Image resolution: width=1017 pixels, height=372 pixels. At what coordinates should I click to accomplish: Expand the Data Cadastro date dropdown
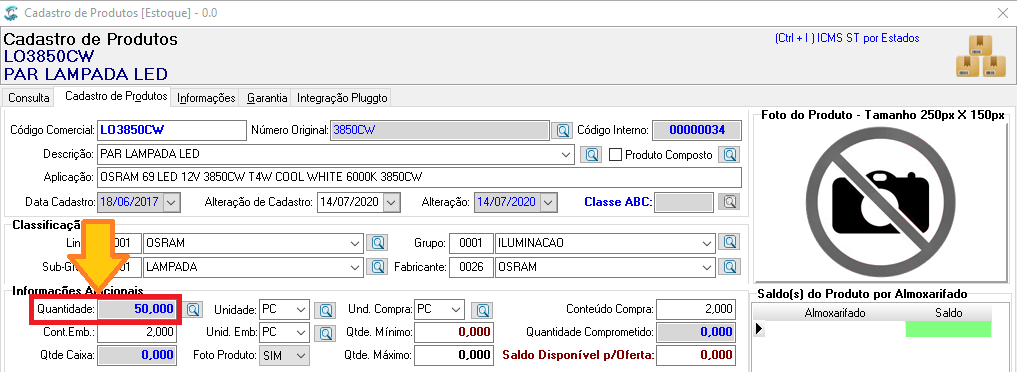coord(171,202)
